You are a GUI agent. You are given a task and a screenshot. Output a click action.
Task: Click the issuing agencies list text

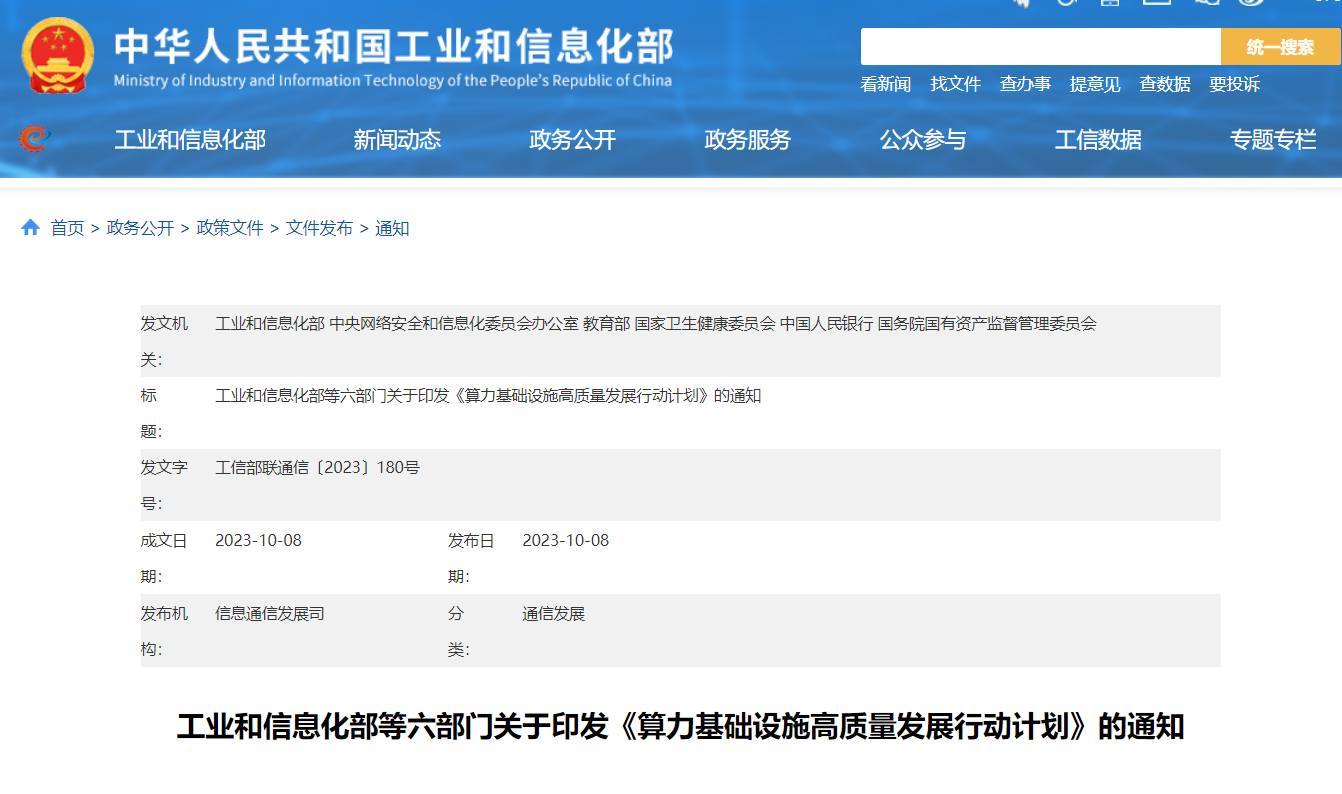point(656,323)
